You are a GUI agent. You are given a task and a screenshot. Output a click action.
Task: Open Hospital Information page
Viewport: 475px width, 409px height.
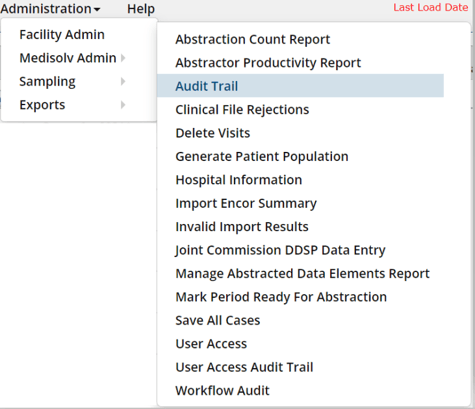click(239, 180)
